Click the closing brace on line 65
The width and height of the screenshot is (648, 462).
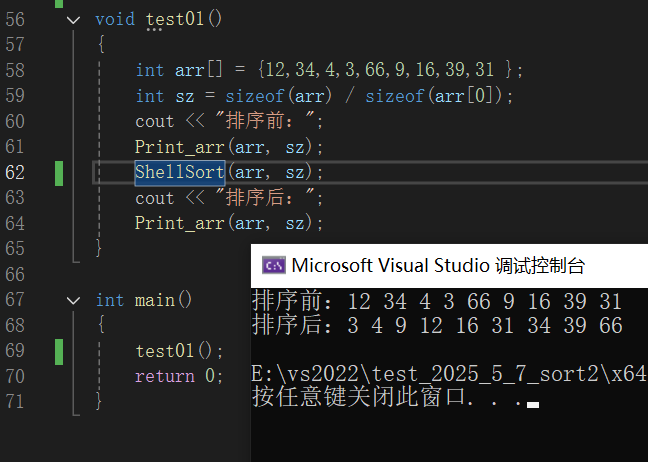99,248
